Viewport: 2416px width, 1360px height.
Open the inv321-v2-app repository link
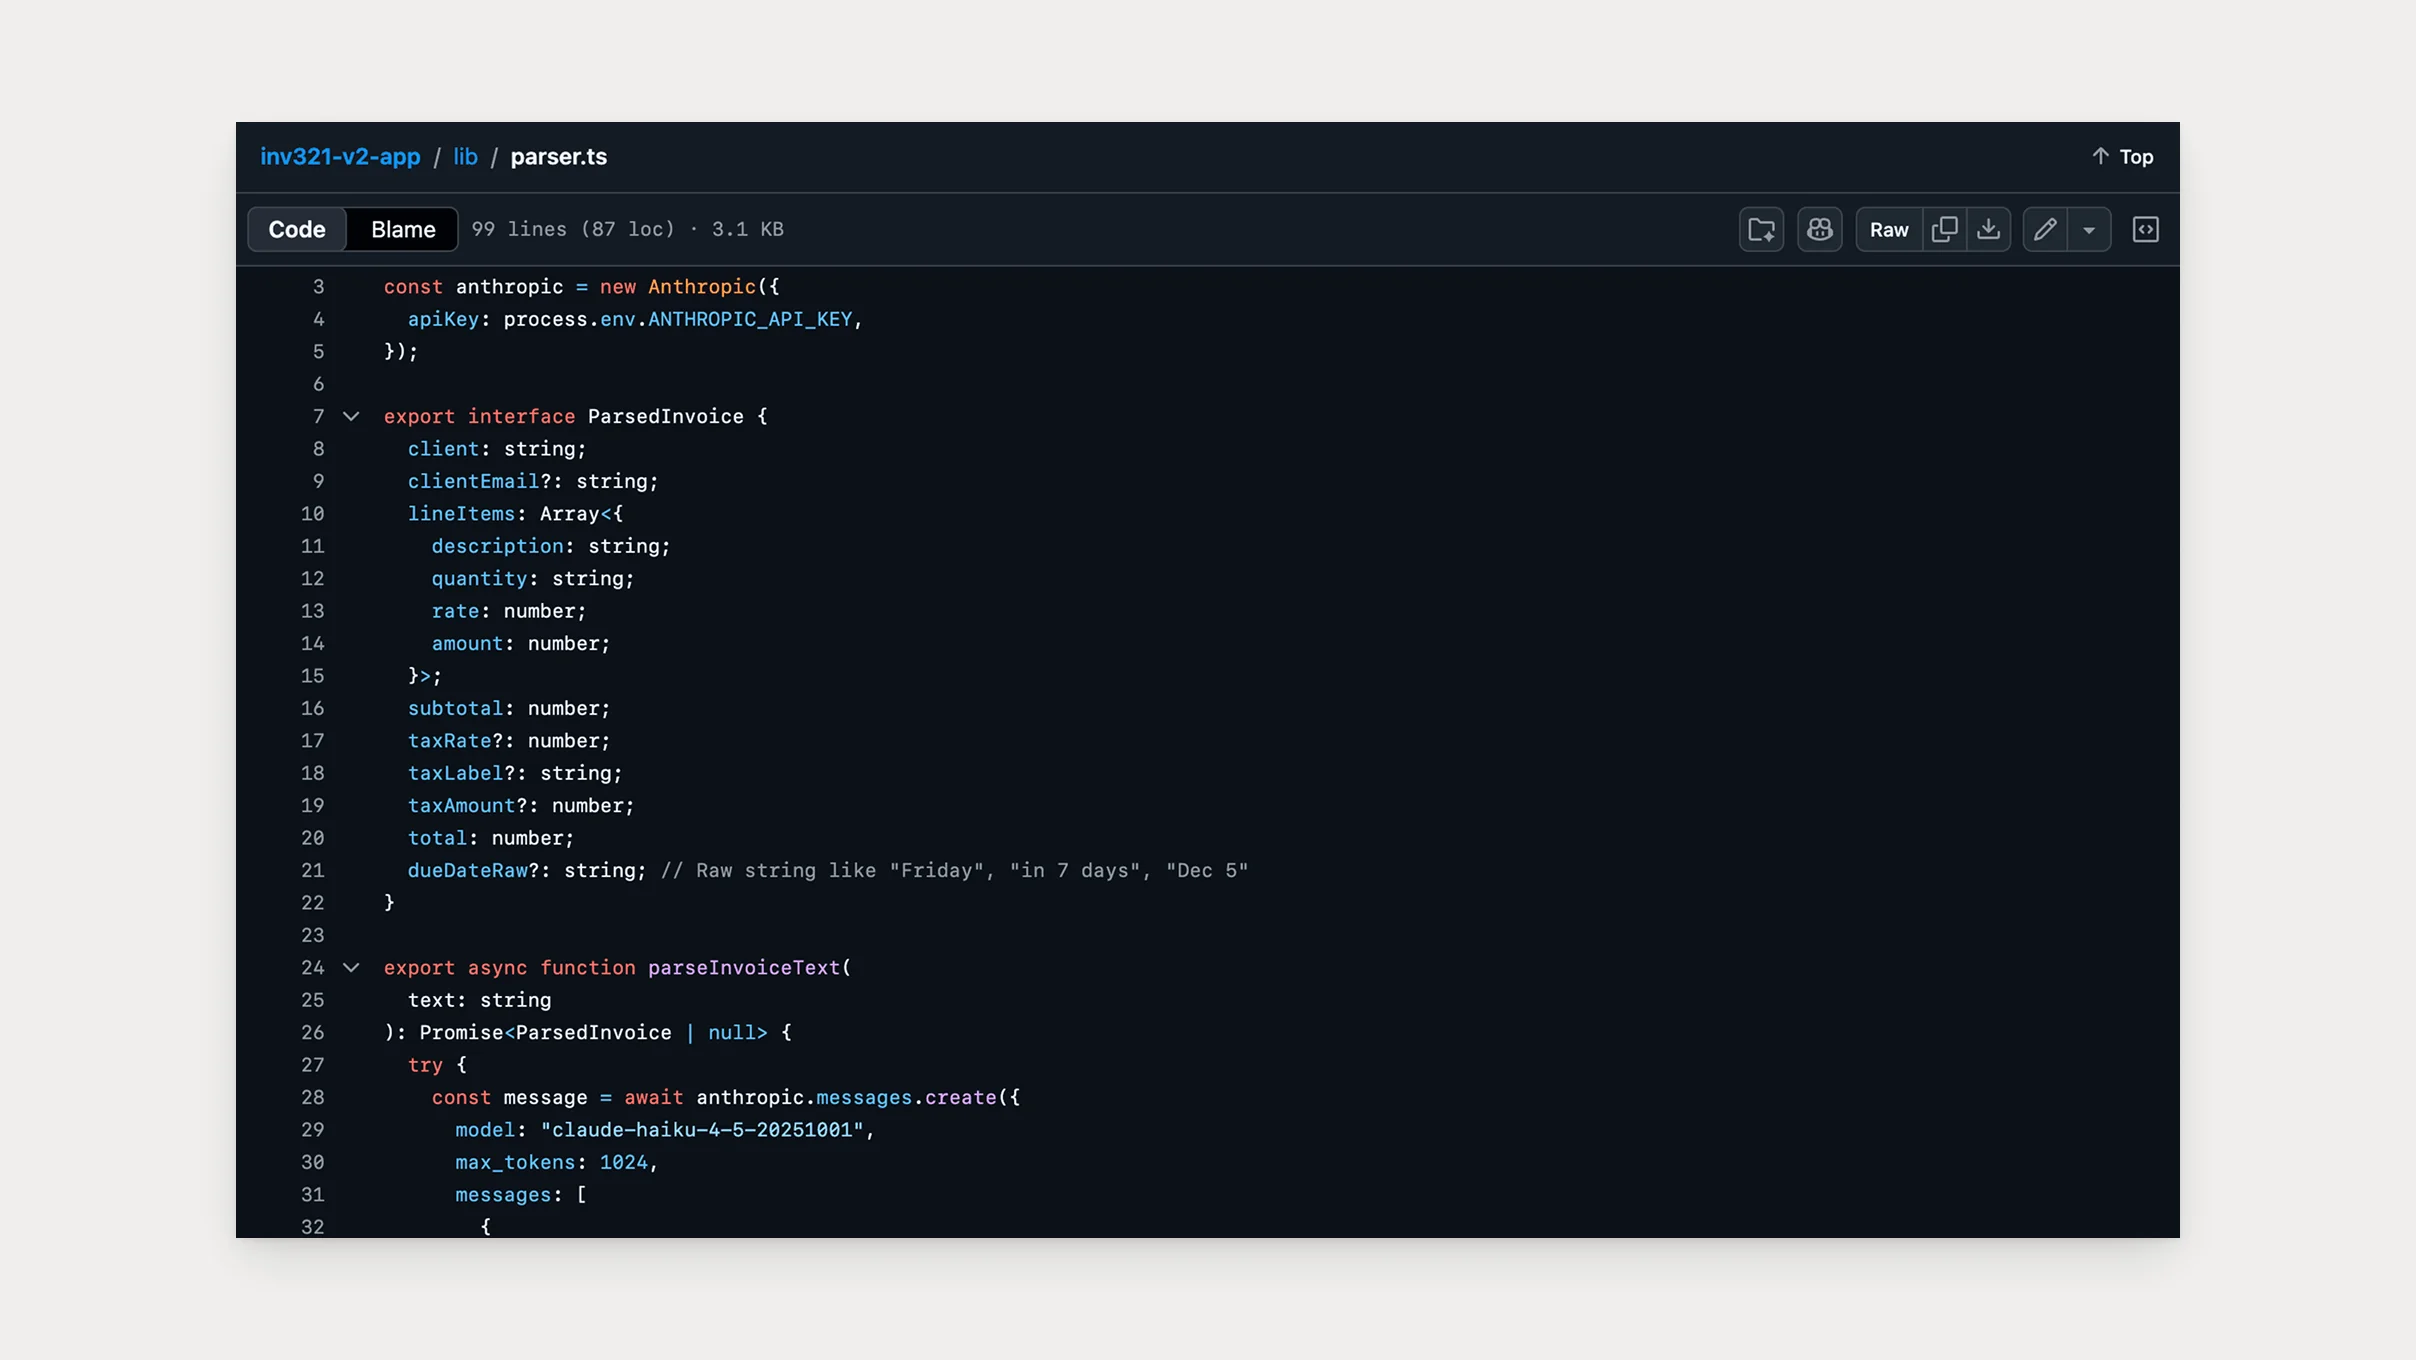[x=340, y=157]
